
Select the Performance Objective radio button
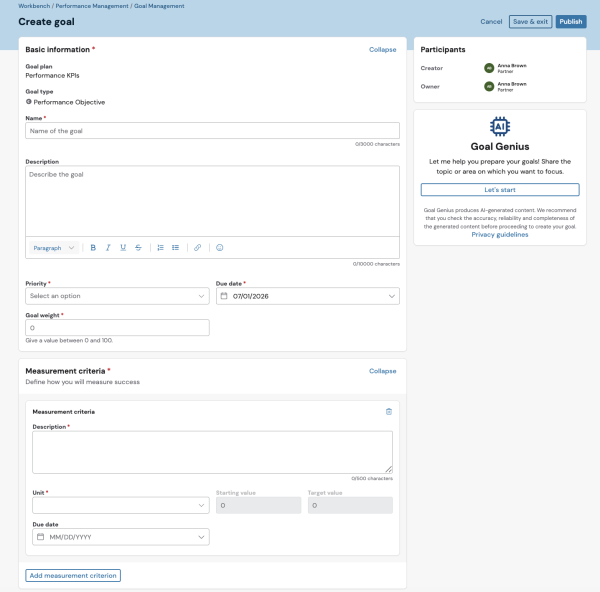29,102
